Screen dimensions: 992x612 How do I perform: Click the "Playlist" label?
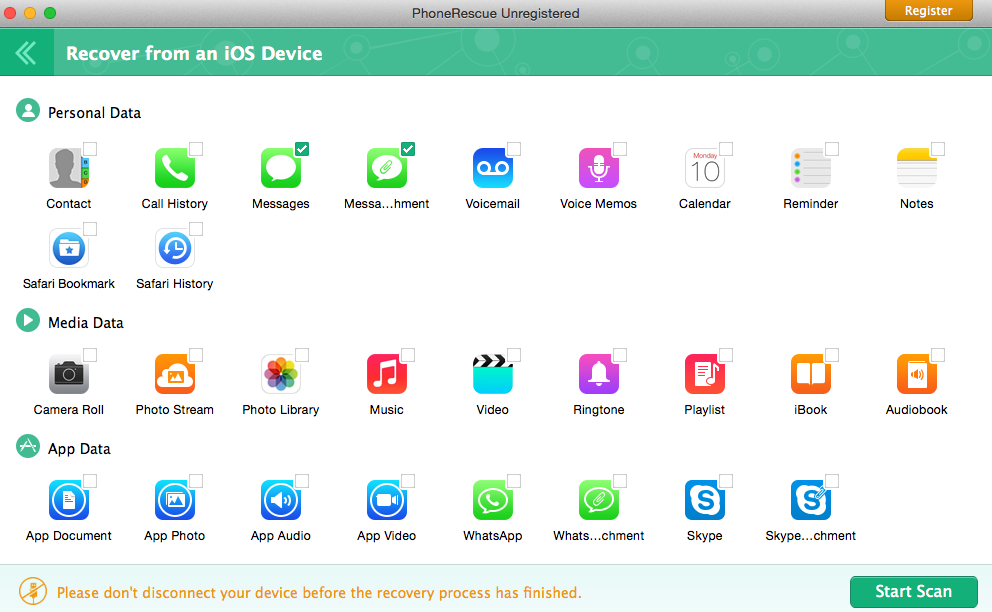coord(705,410)
